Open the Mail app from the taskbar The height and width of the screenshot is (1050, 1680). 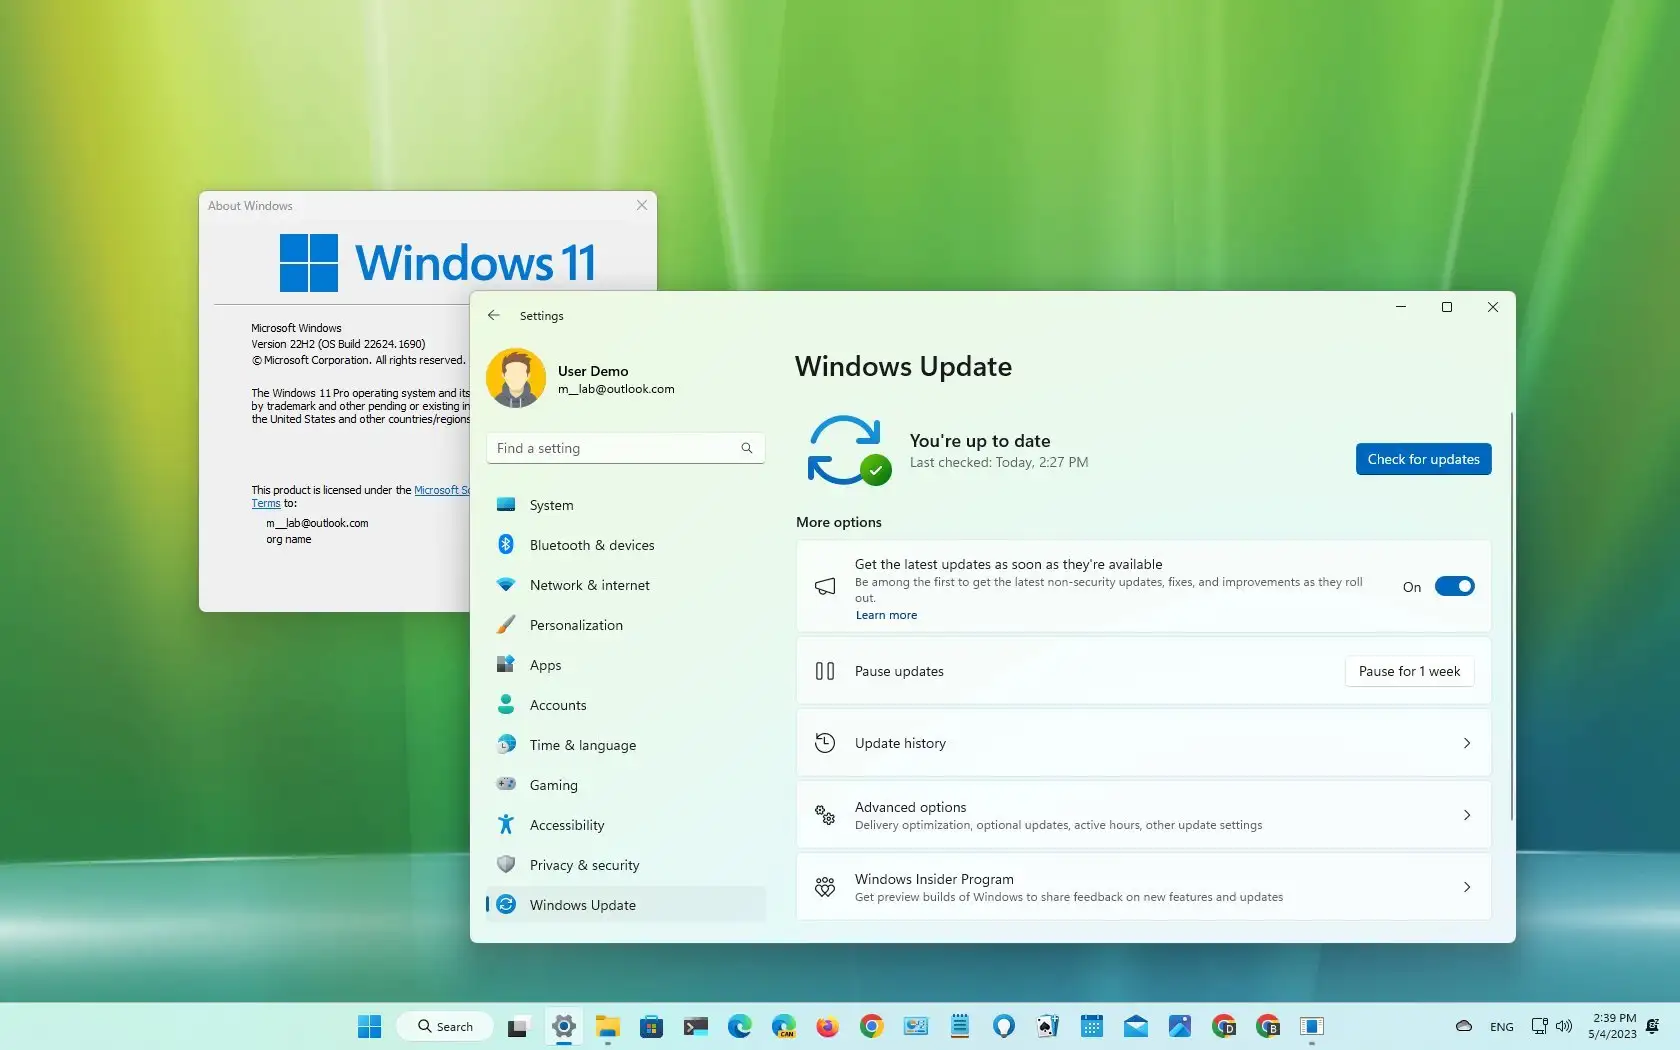pos(1135,1026)
